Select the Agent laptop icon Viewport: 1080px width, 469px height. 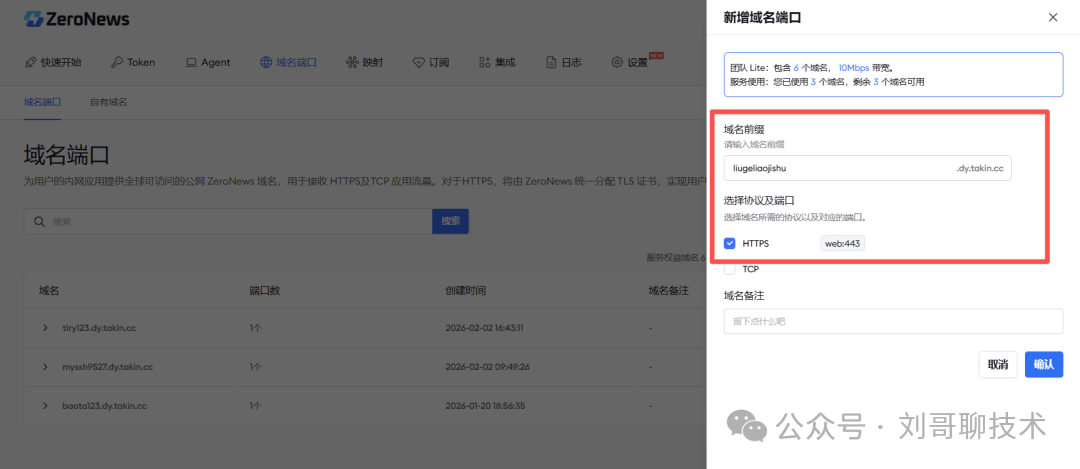[x=191, y=62]
